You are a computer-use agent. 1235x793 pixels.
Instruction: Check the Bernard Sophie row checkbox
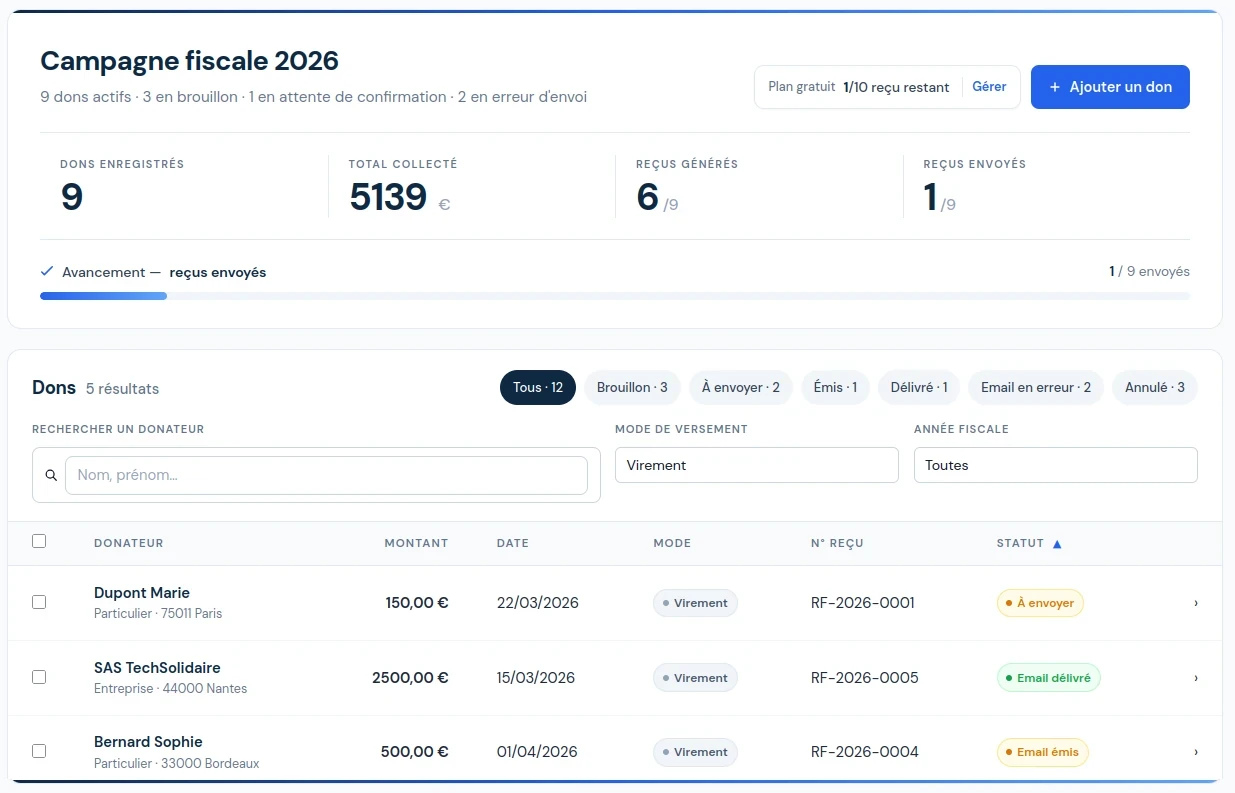pyautogui.click(x=39, y=751)
